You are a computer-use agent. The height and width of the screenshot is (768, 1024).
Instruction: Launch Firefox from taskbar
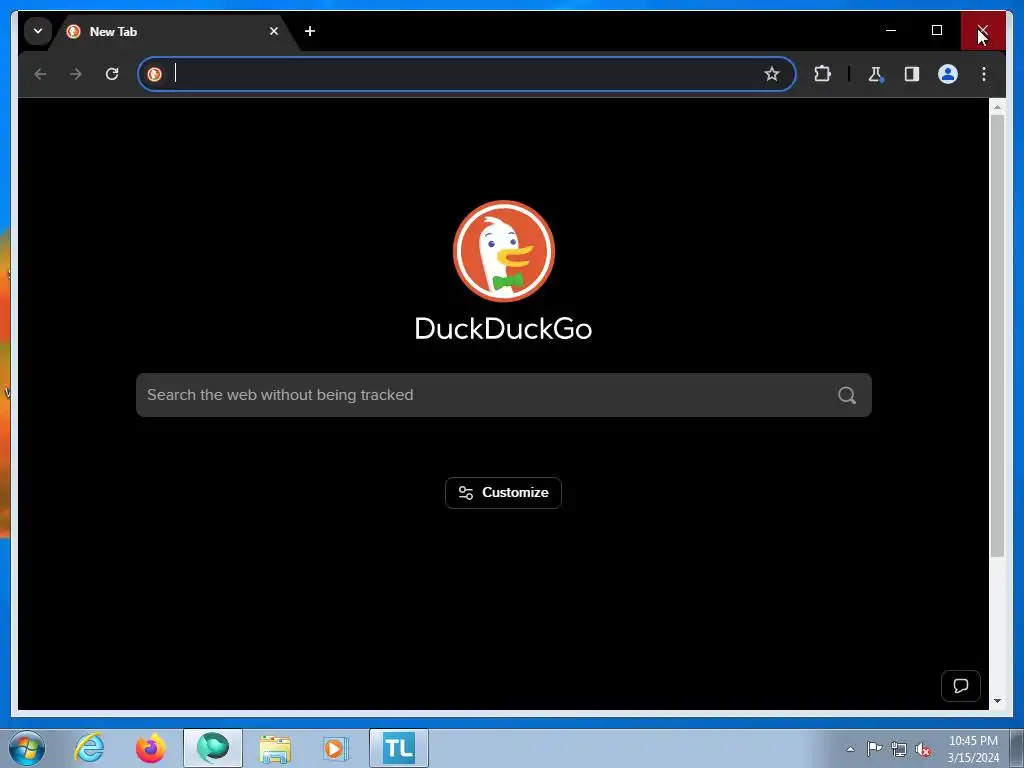(x=151, y=748)
